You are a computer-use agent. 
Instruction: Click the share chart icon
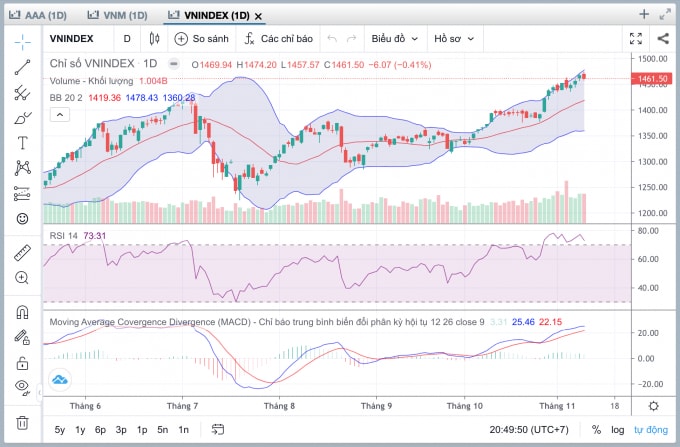point(663,39)
